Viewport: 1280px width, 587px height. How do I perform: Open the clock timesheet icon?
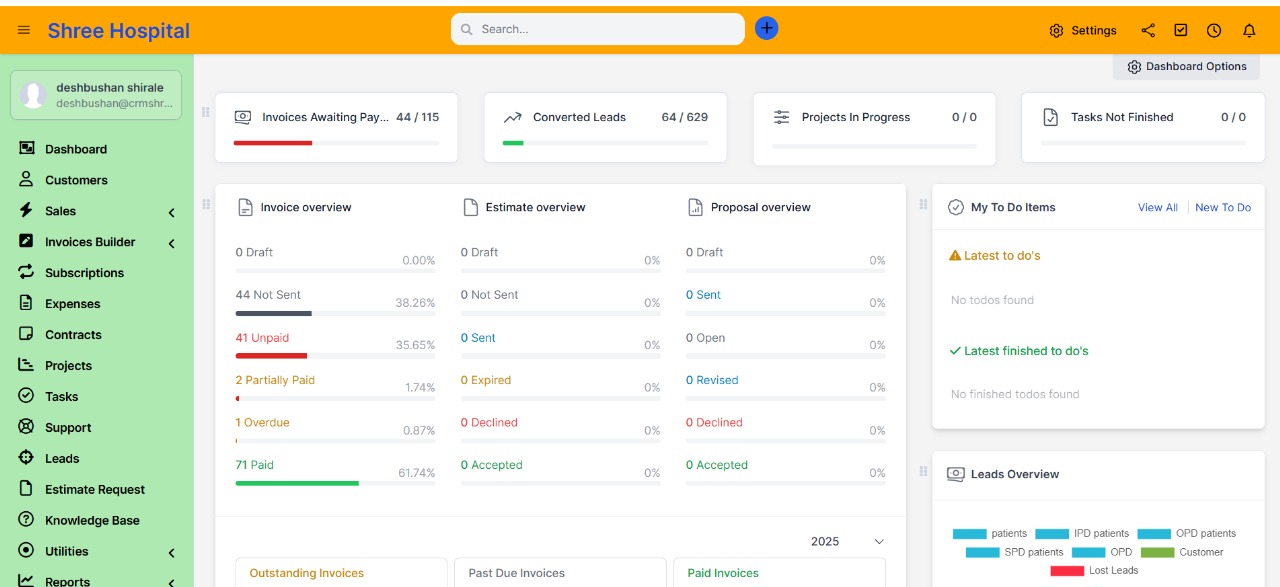(x=1214, y=30)
